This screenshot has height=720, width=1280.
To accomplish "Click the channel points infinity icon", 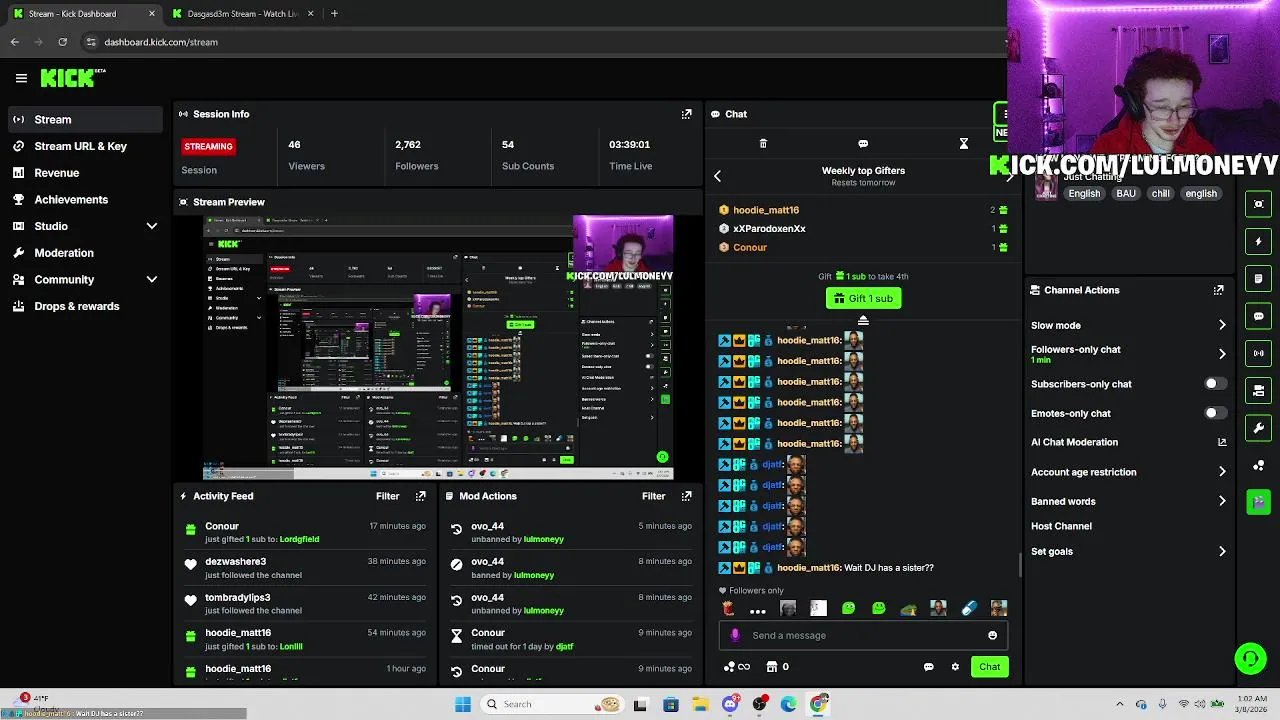I will pos(737,667).
